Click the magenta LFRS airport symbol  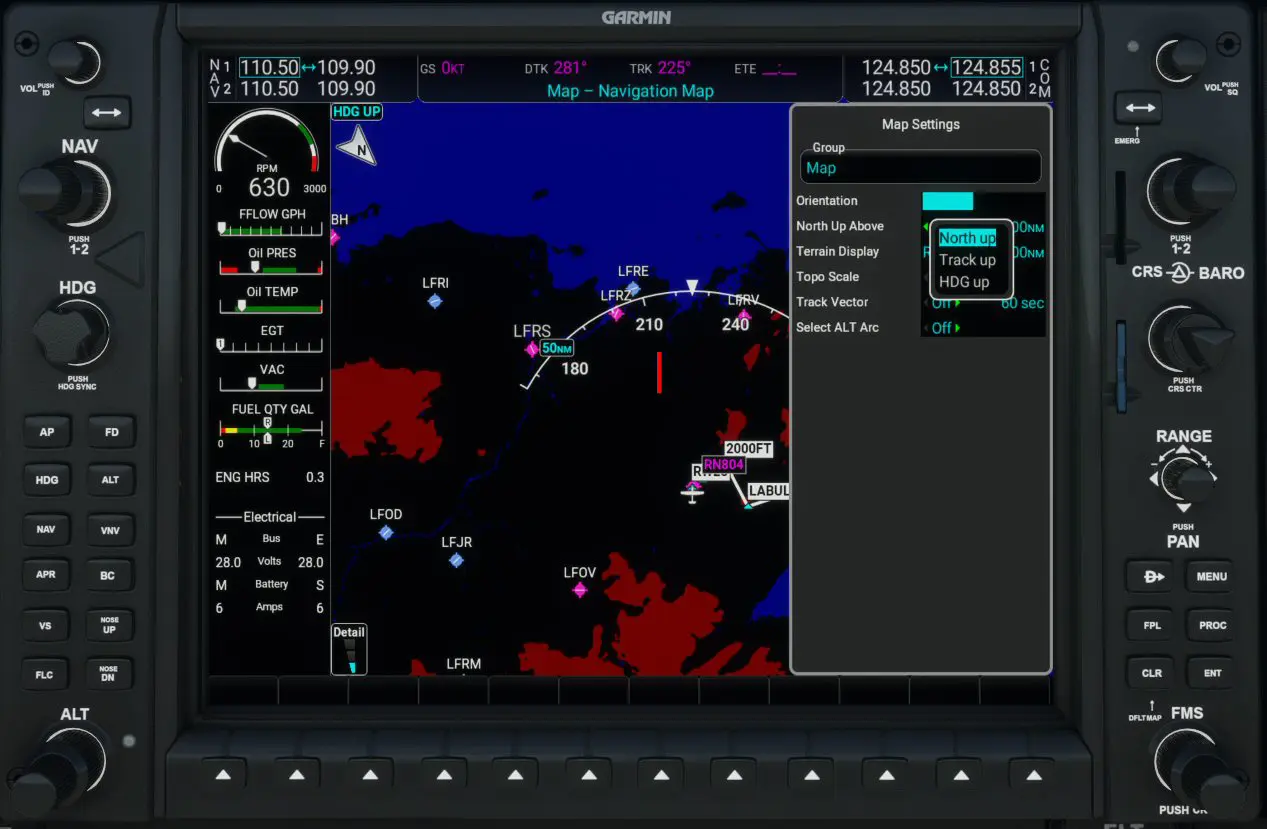click(532, 349)
